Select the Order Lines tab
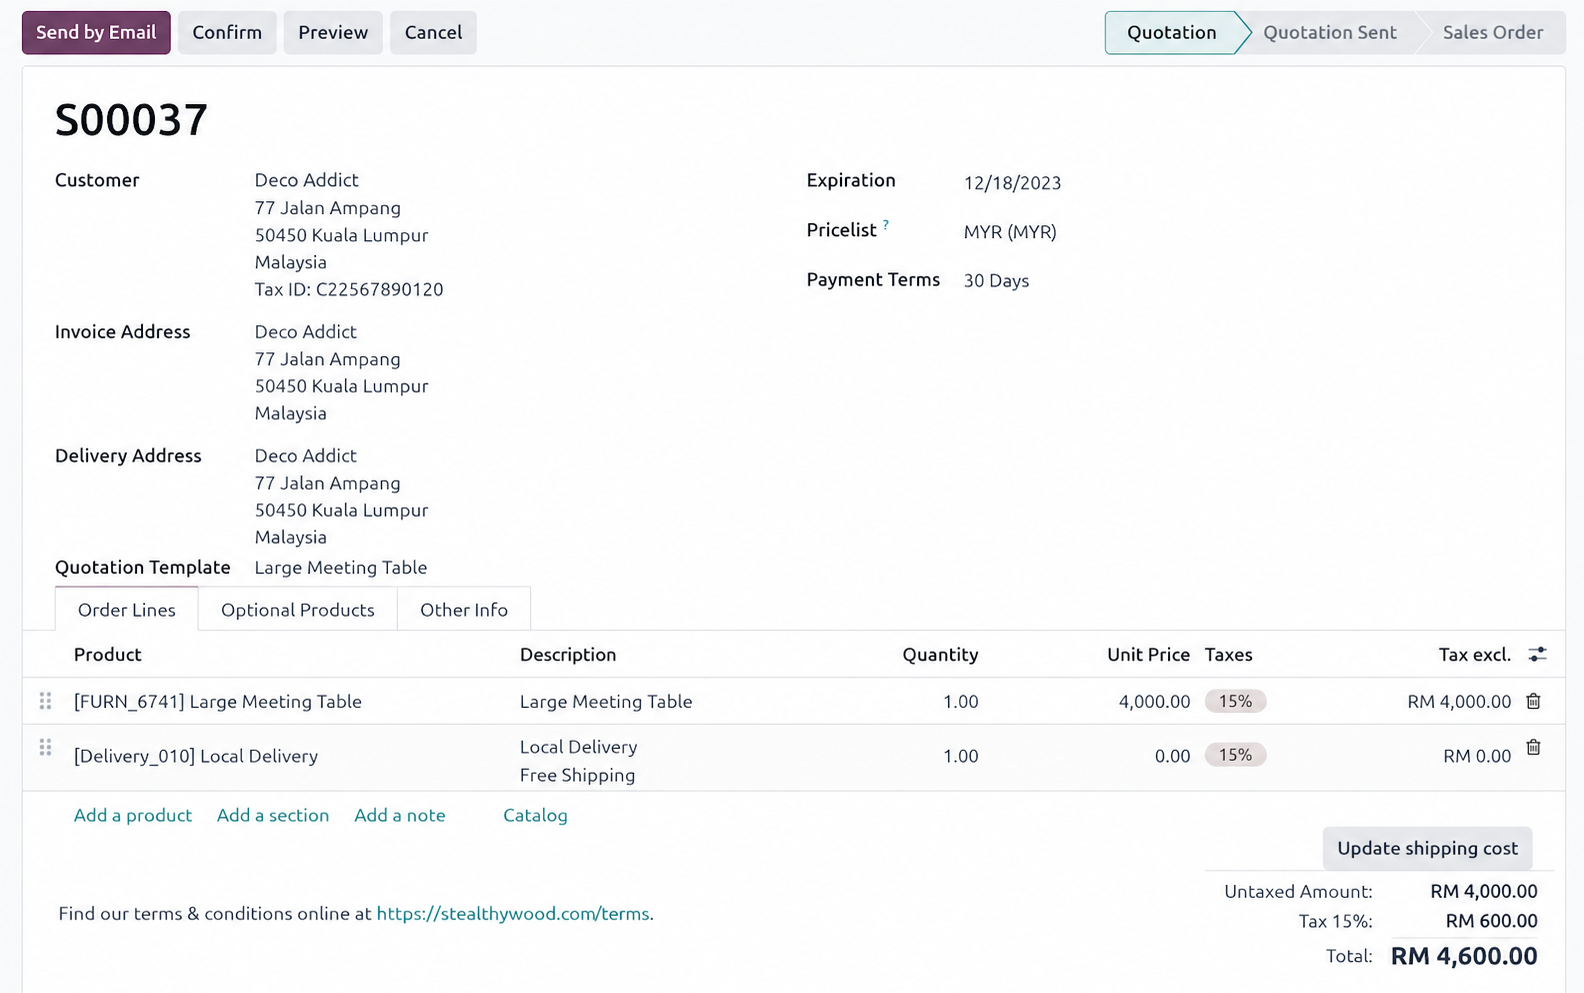Screen dimensions: 1584x993 click(x=126, y=610)
